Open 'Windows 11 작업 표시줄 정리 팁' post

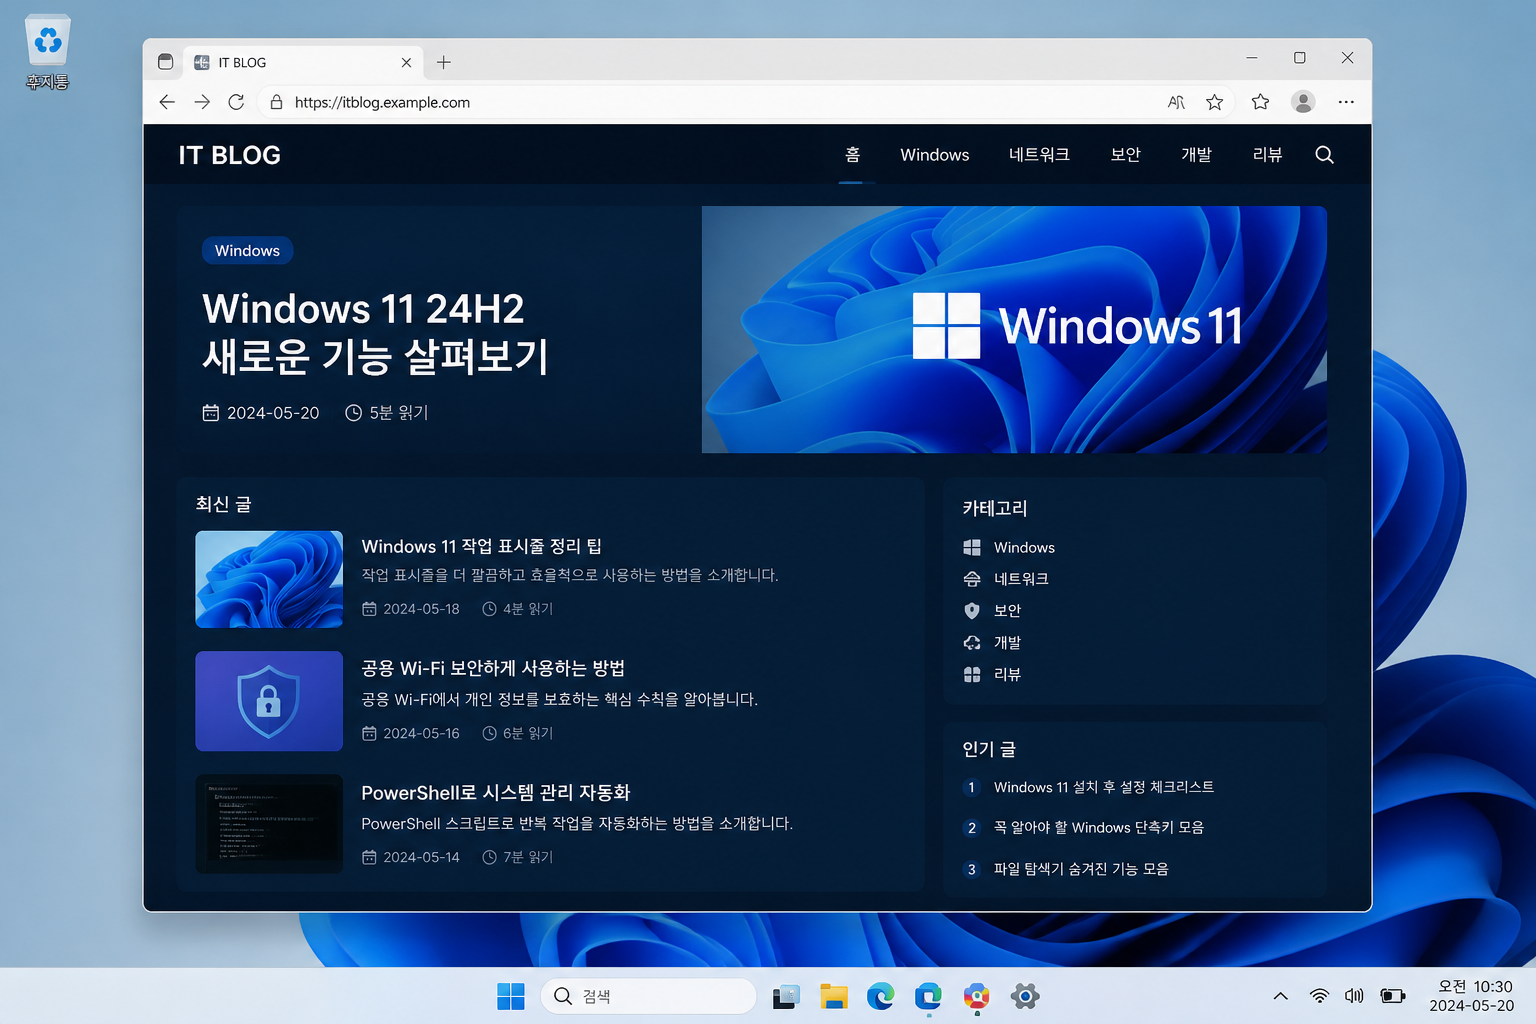(x=481, y=546)
